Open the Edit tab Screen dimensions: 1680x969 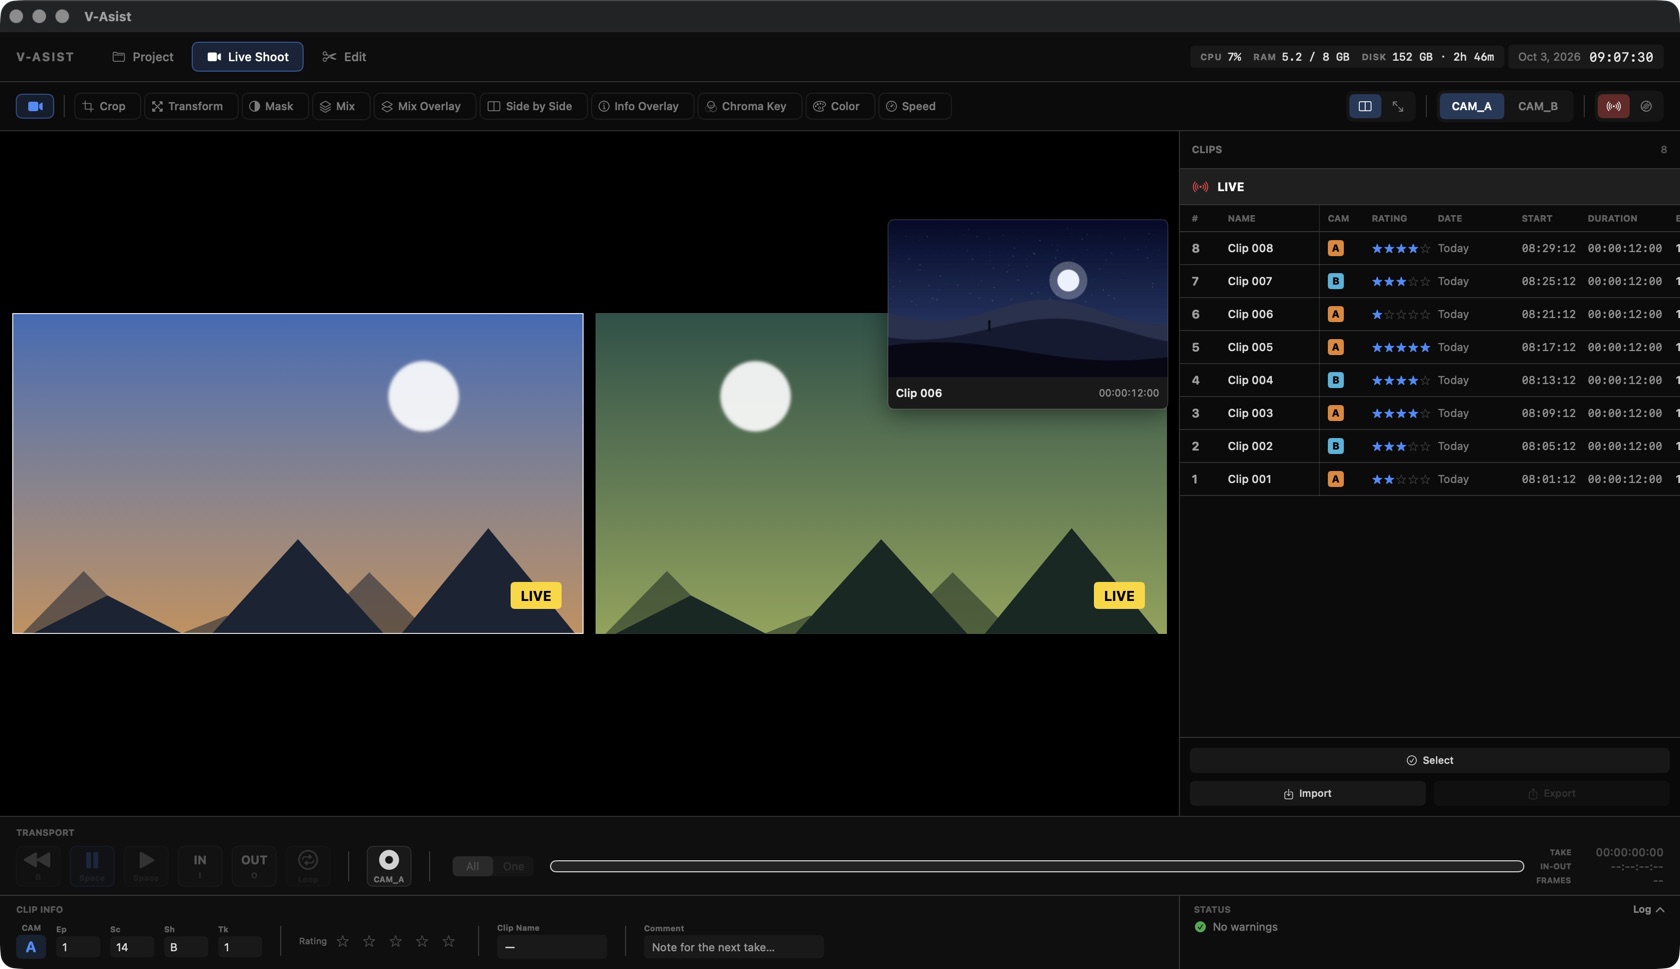(x=344, y=57)
